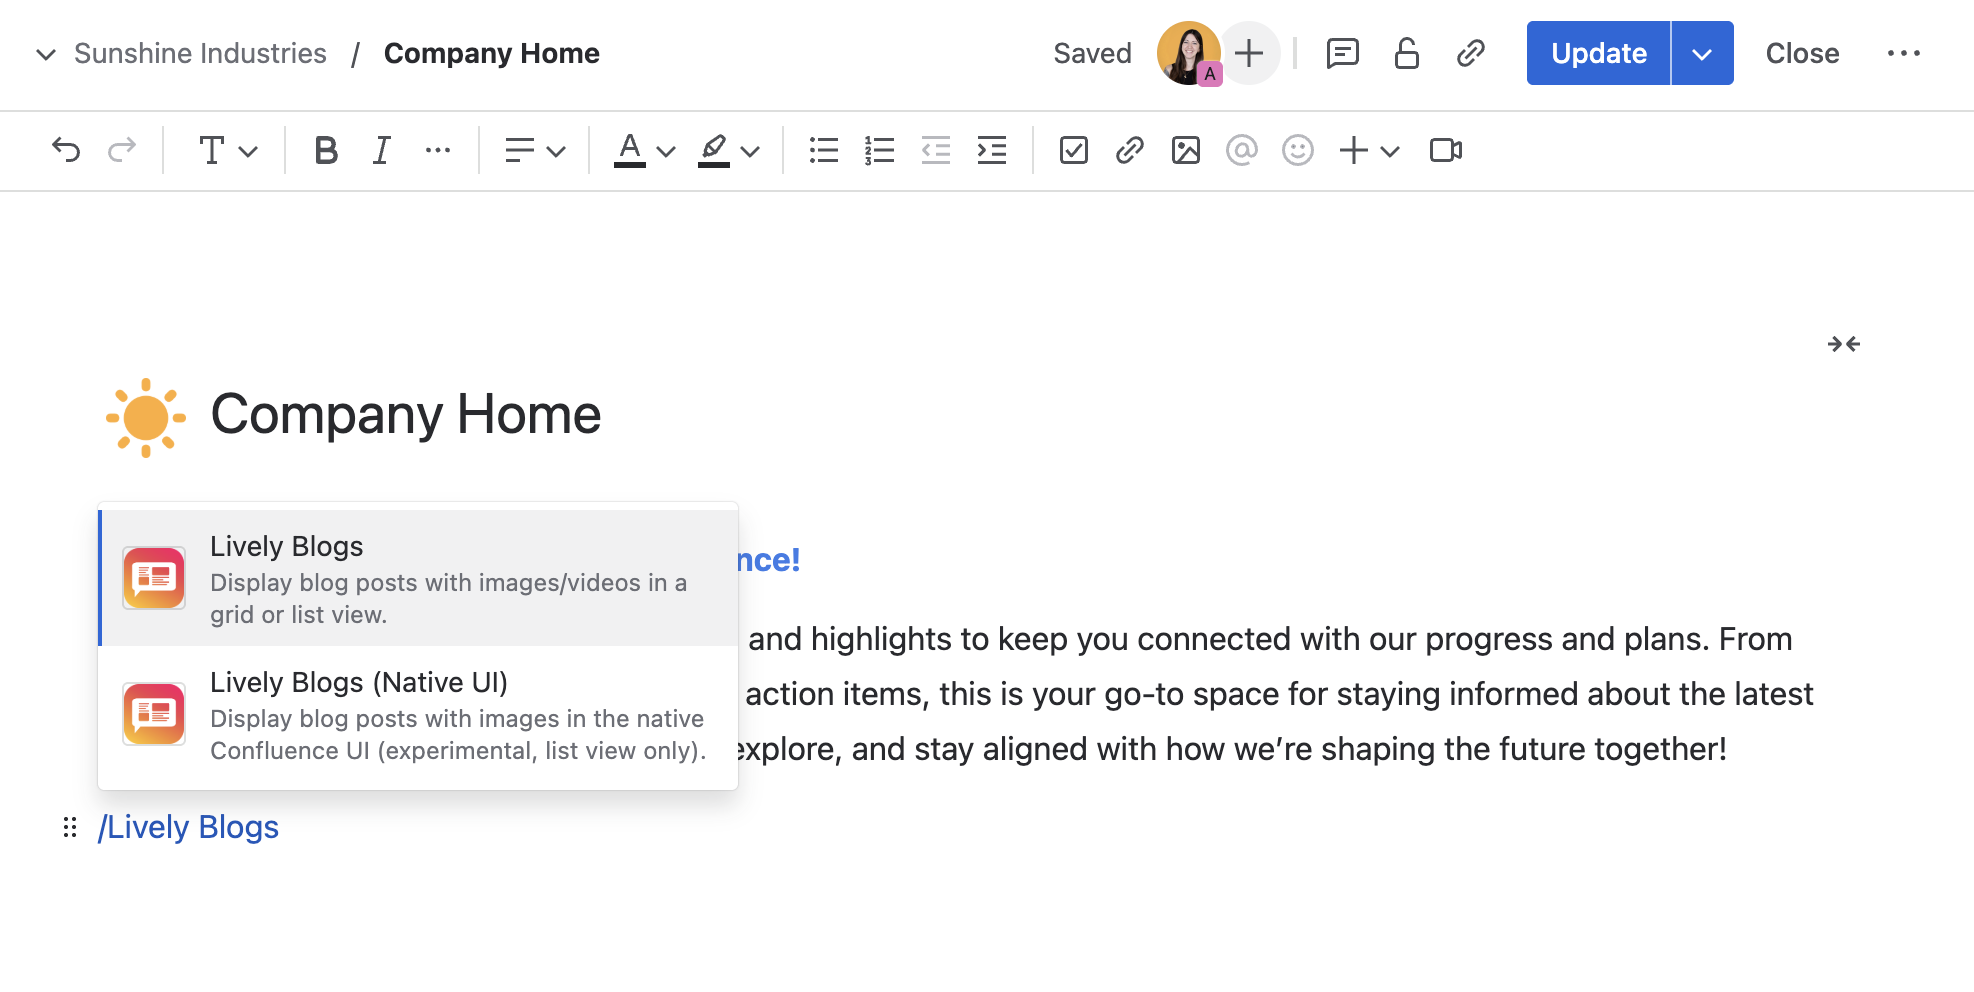Mention someone with the @ icon
The height and width of the screenshot is (992, 1974).
click(x=1241, y=150)
